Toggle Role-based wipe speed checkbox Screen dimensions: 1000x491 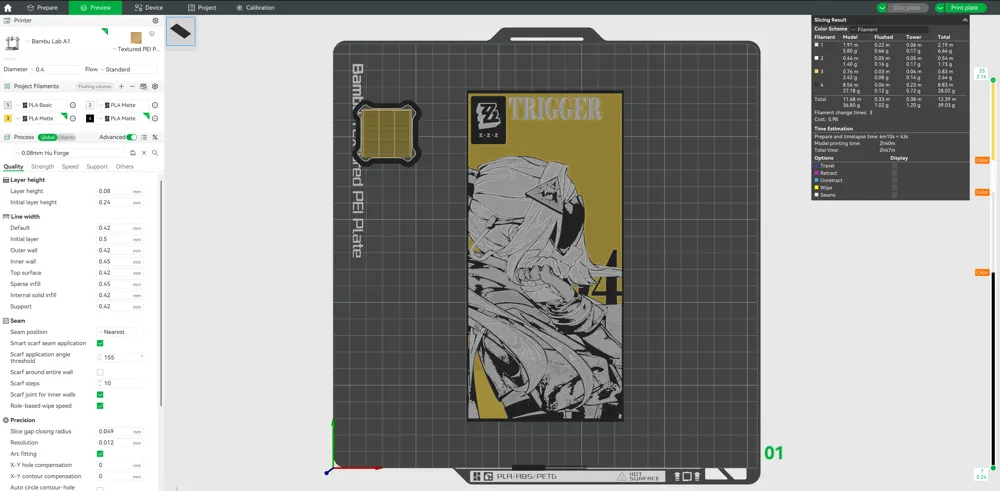coord(100,406)
